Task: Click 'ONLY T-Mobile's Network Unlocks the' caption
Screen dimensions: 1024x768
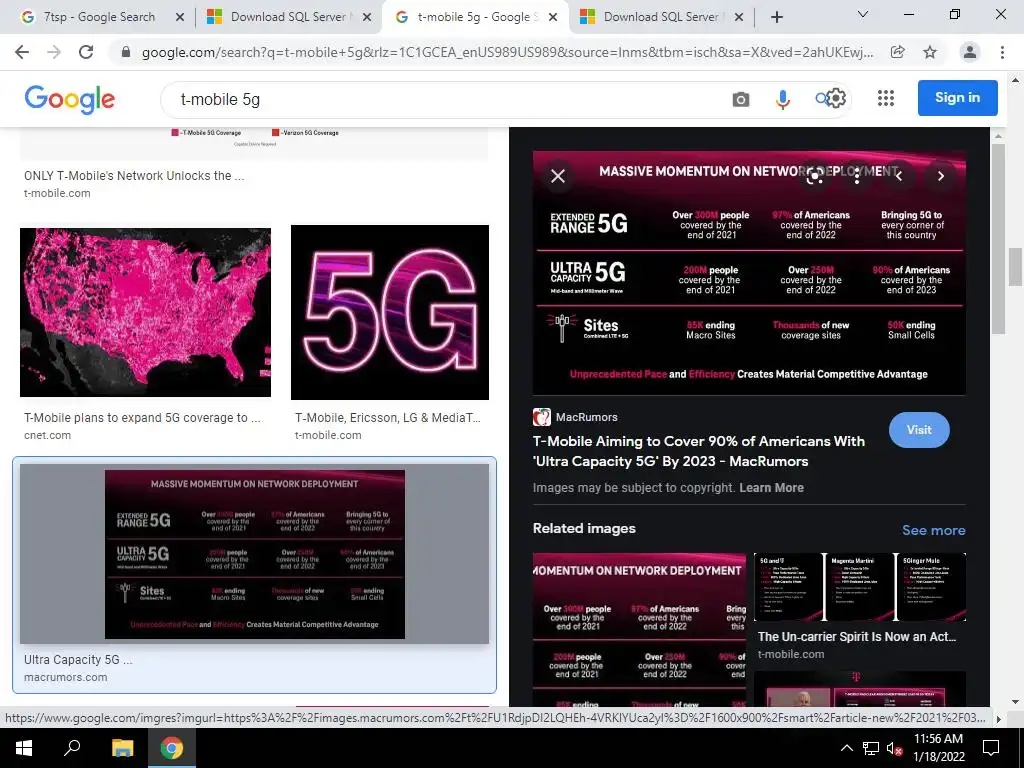Action: 134,176
